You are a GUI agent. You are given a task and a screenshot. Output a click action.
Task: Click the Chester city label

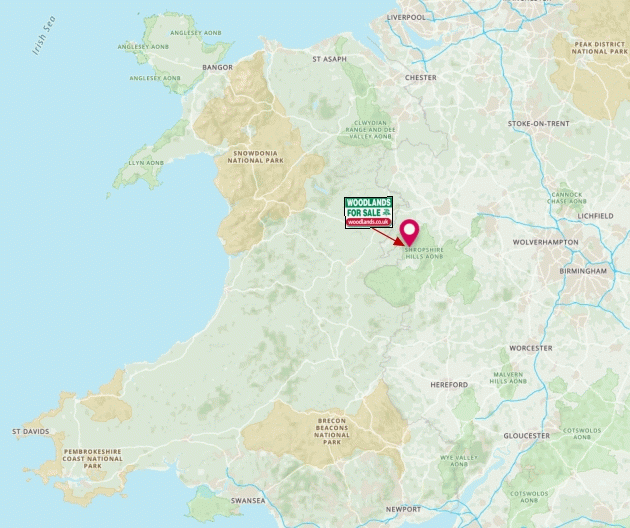[421, 78]
